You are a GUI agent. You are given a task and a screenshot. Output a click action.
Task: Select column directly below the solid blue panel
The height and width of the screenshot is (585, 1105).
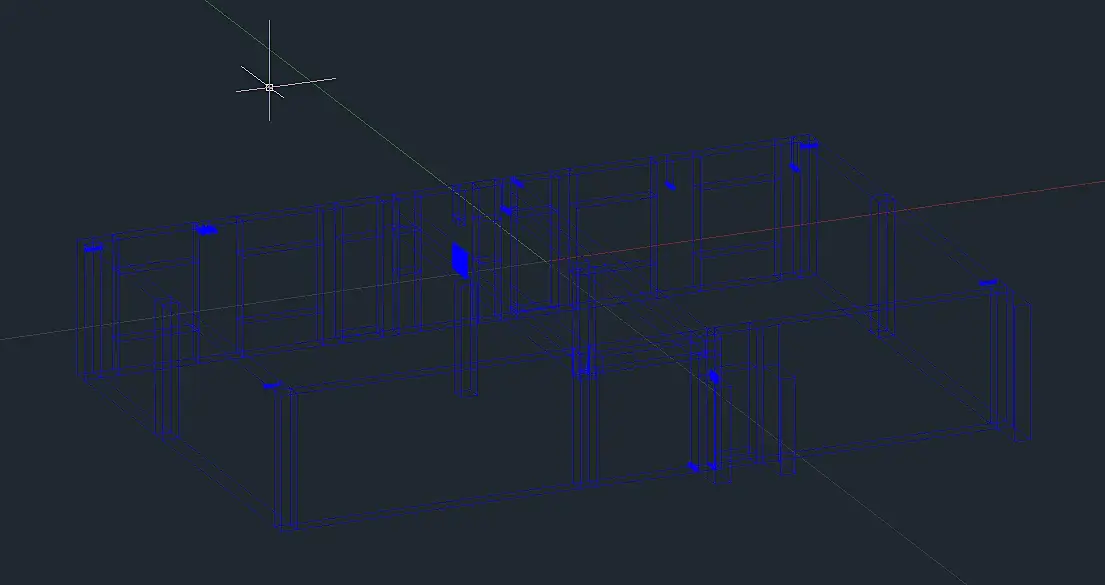pos(466,338)
